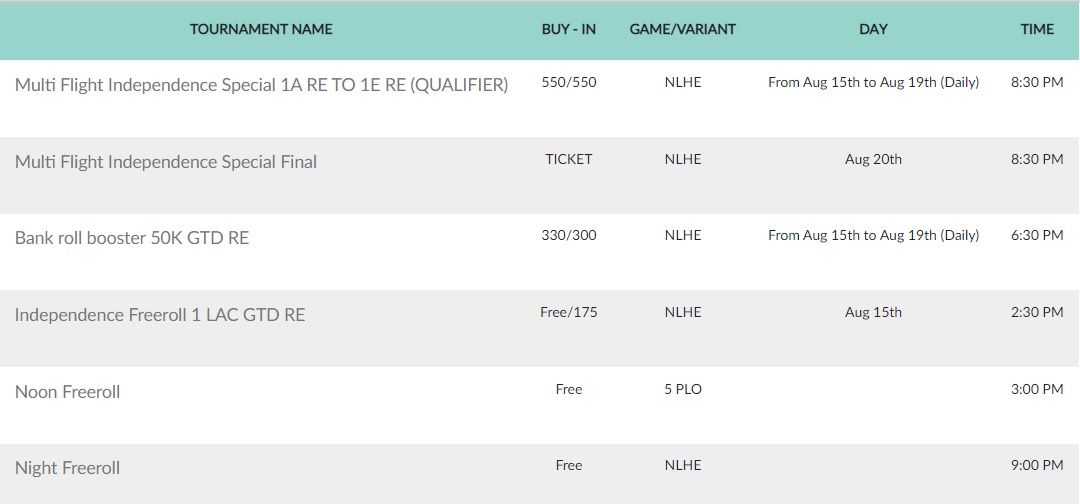The image size is (1080, 504).
Task: Open Multi Flight Independence Special qualifier tournament
Action: click(261, 85)
